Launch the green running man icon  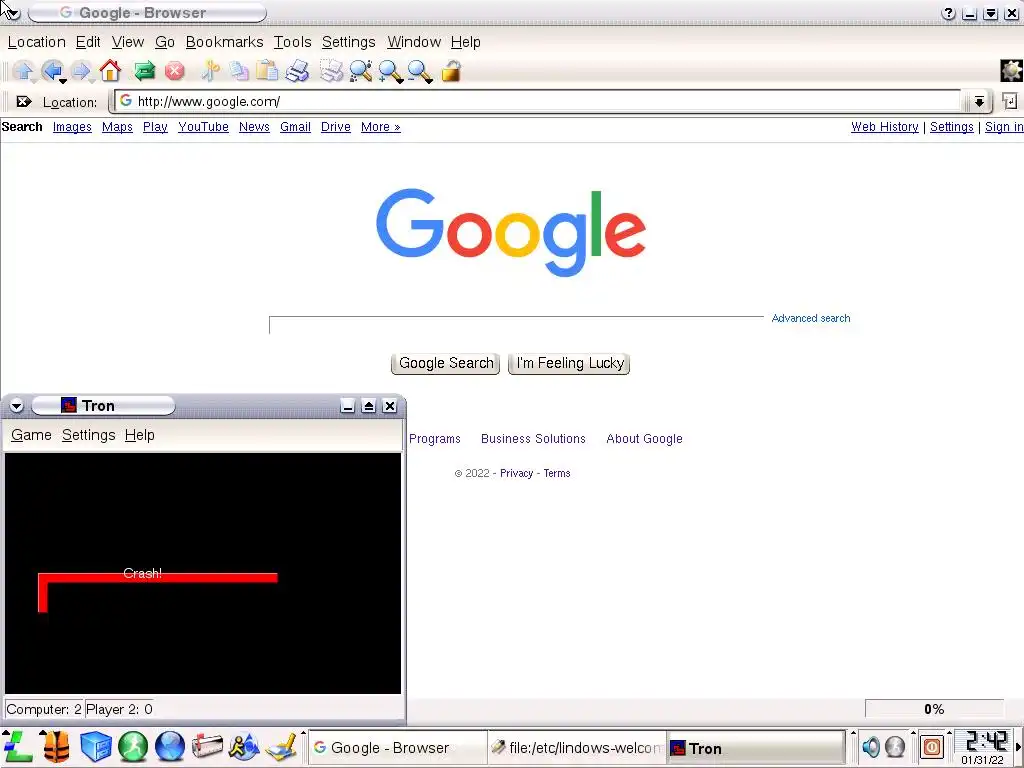133,746
